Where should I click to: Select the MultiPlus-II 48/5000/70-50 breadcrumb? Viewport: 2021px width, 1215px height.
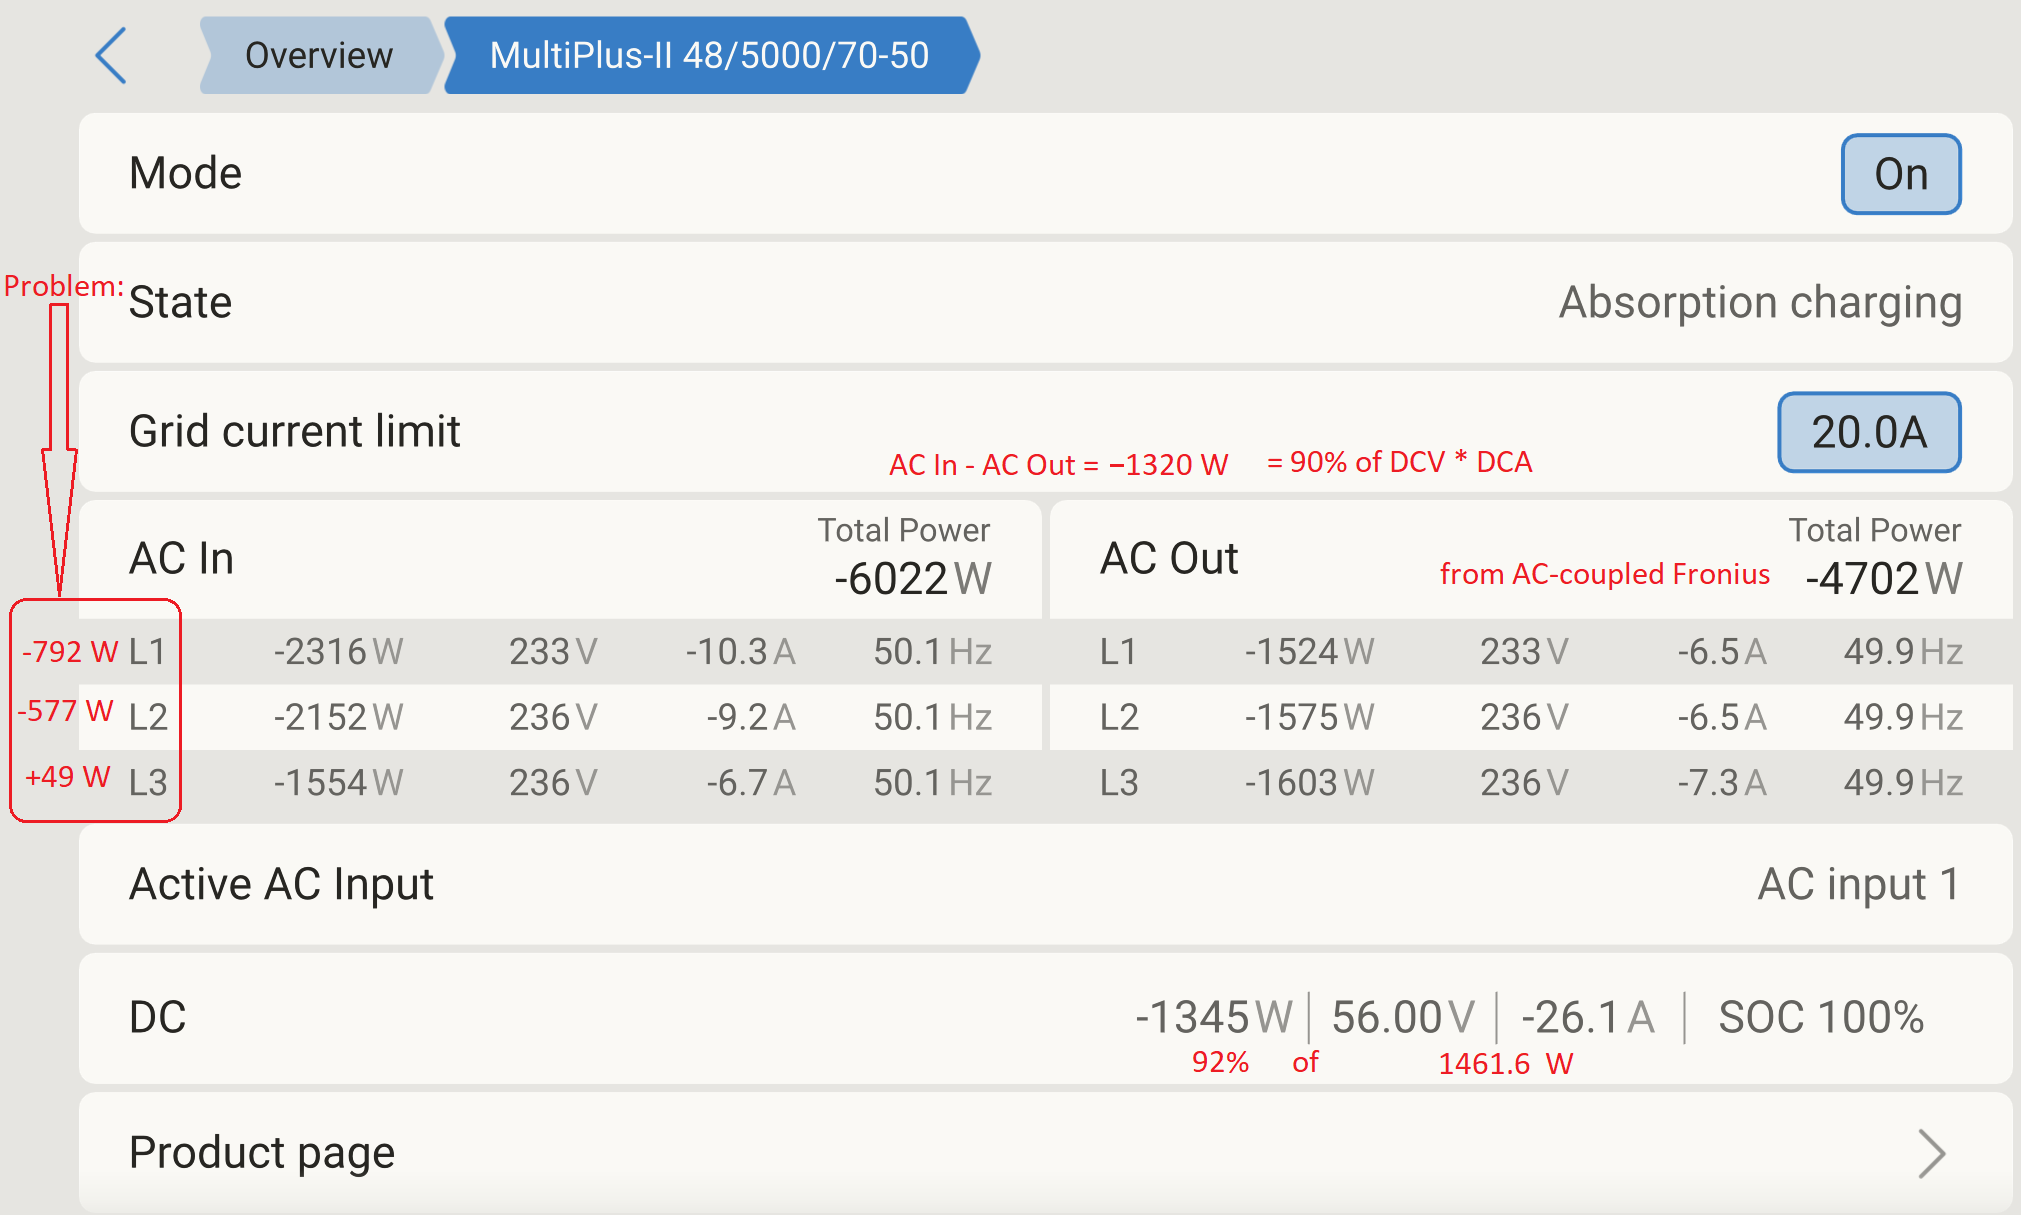tap(710, 55)
